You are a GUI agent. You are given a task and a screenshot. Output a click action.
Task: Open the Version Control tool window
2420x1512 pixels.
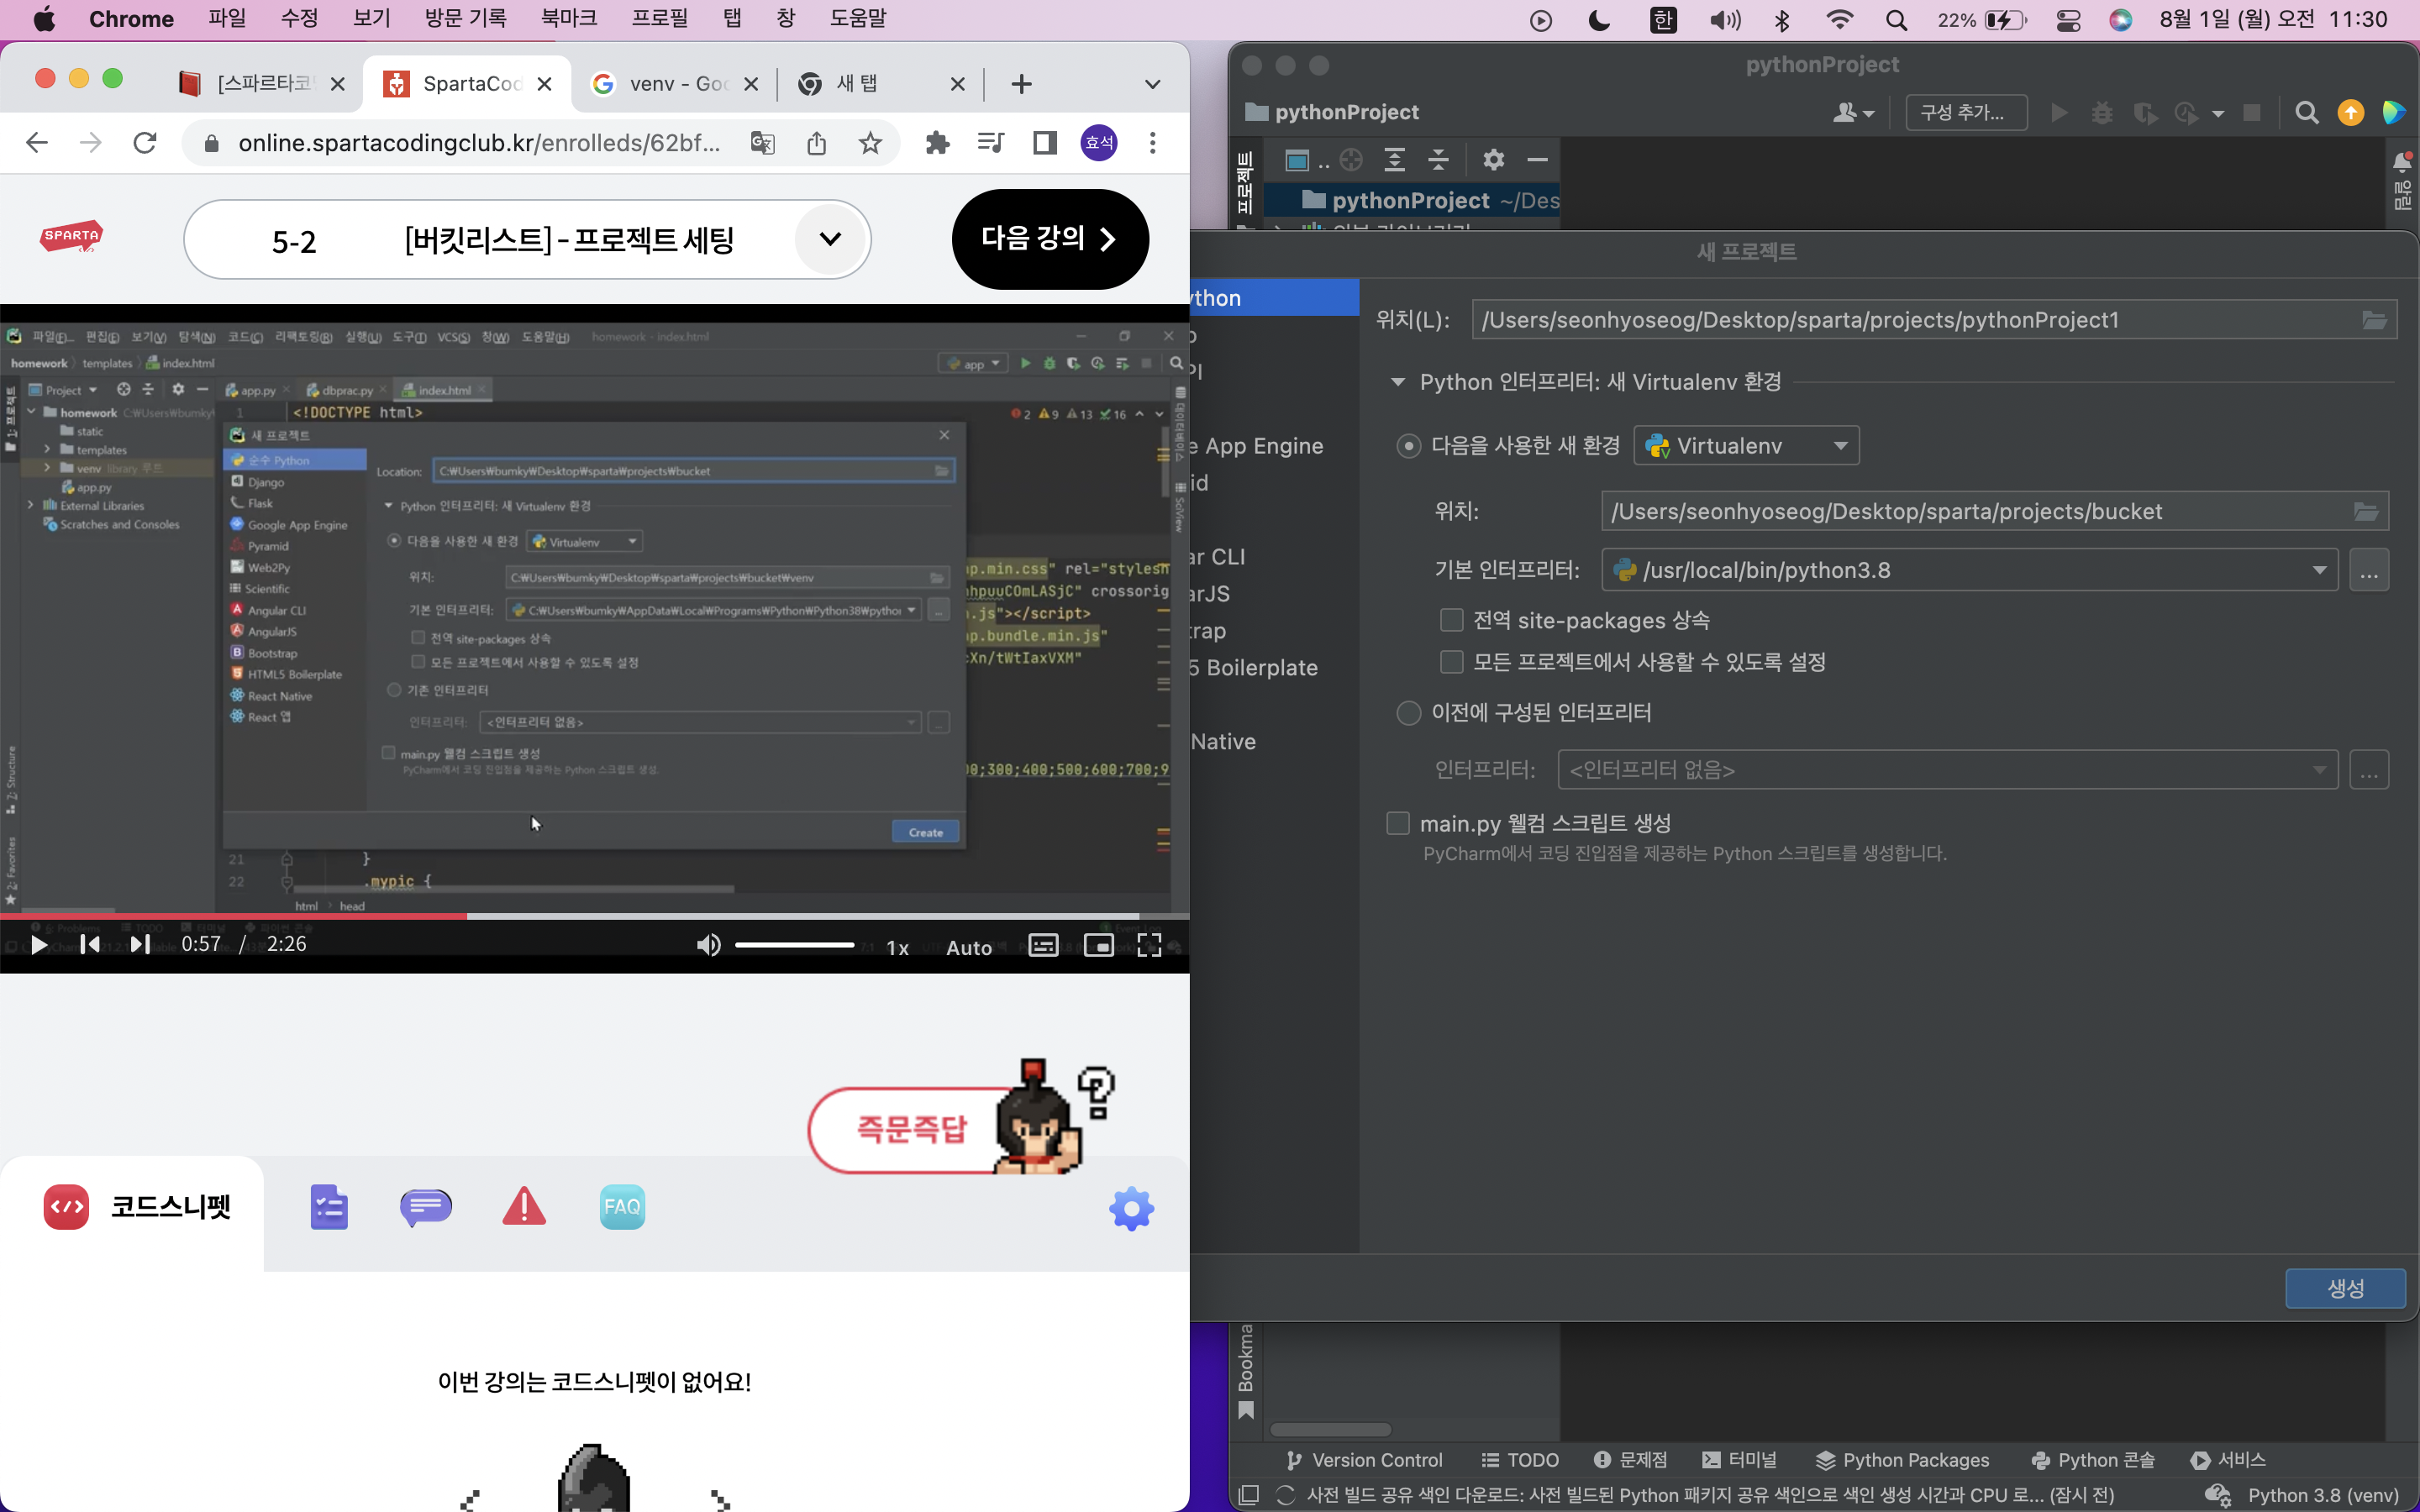pyautogui.click(x=1364, y=1460)
